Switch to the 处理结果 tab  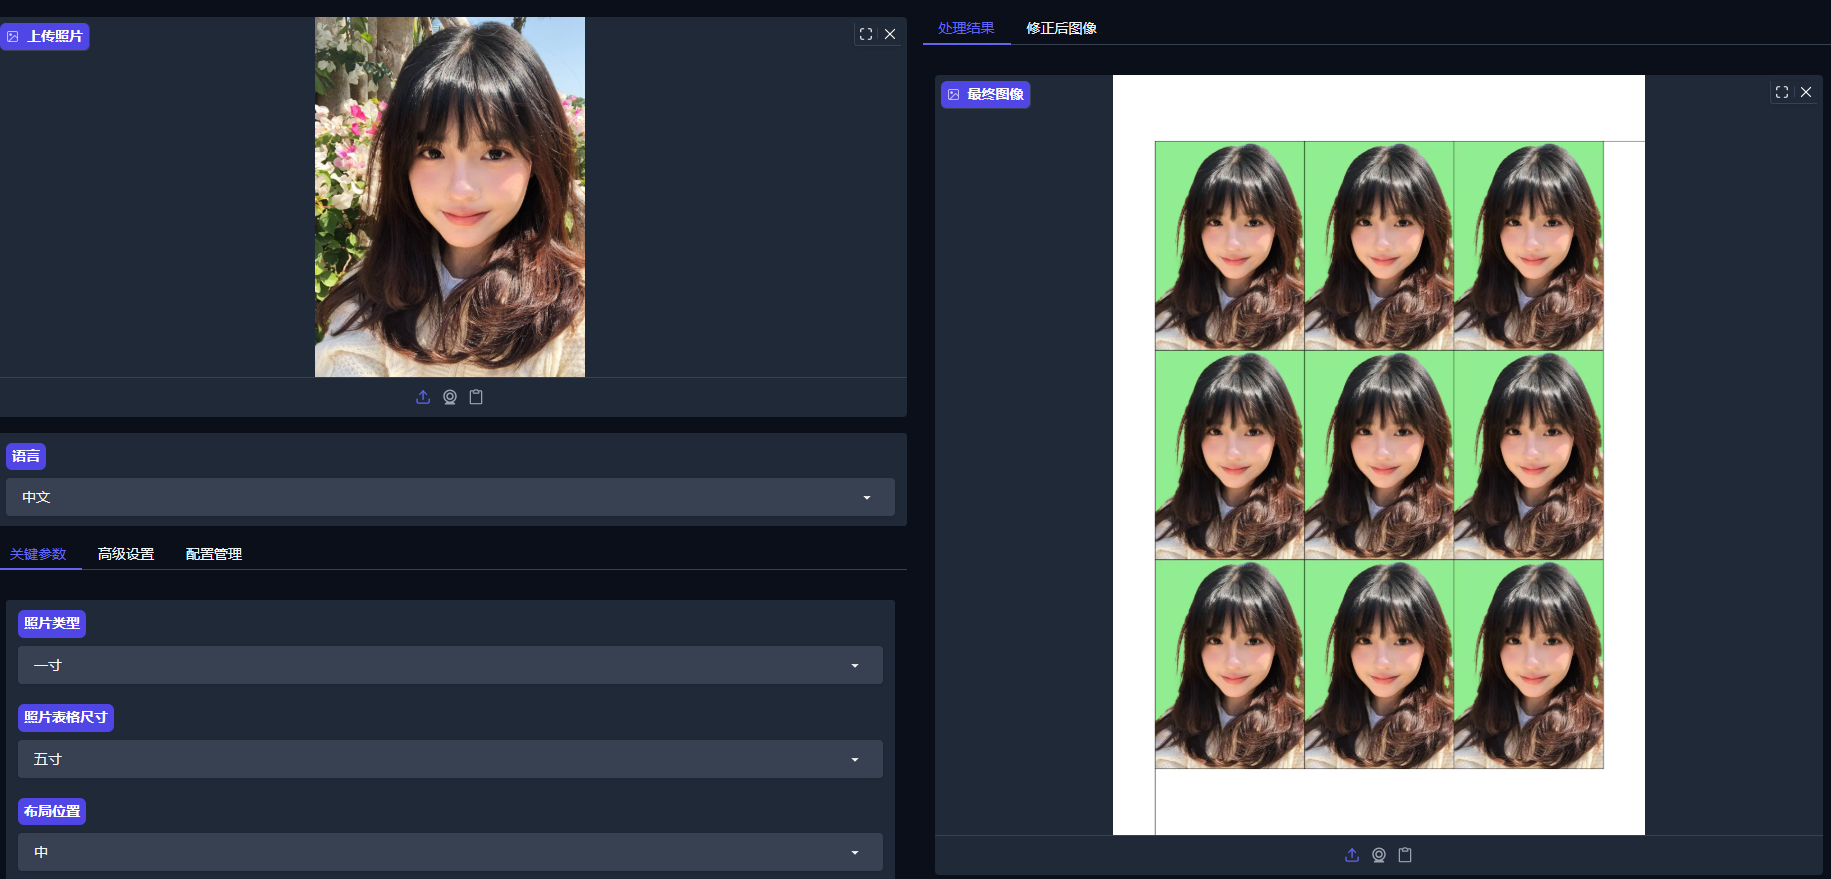pos(966,28)
